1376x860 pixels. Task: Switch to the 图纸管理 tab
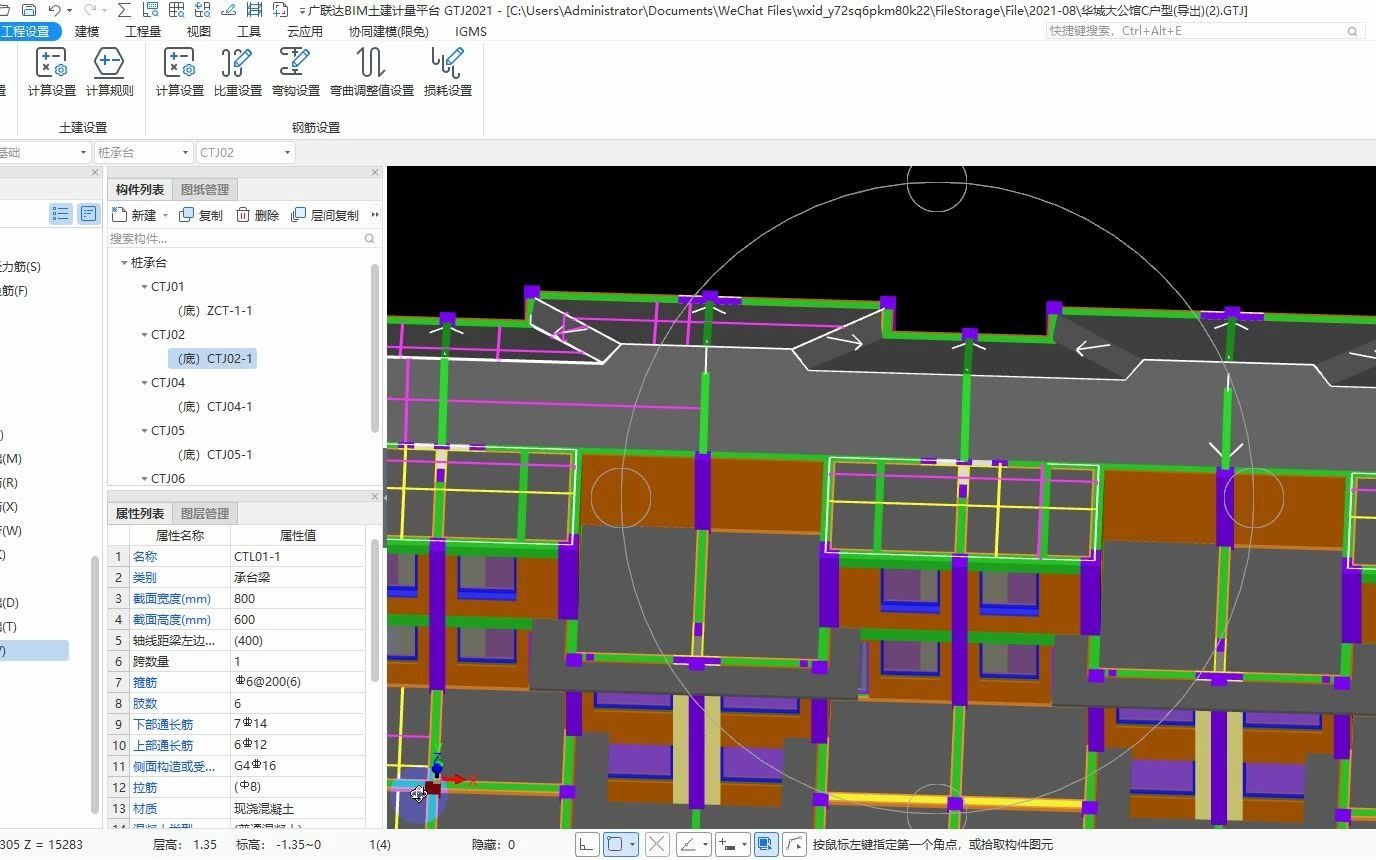point(205,190)
